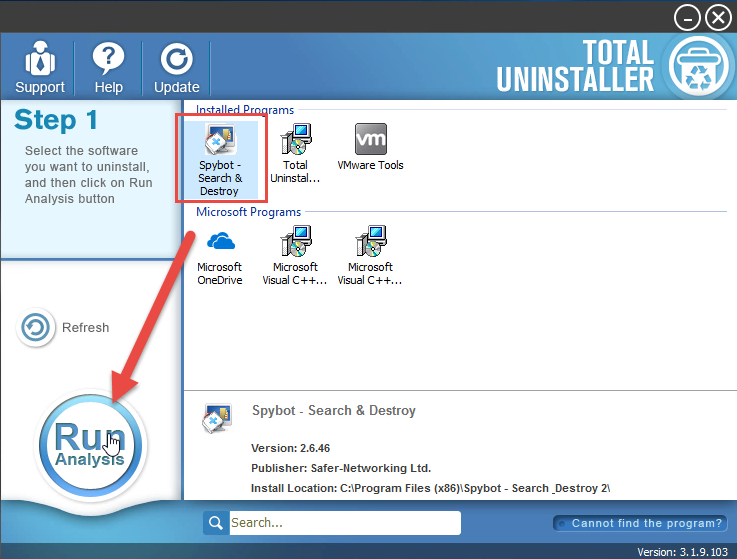737x559 pixels.
Task: Click the Install Location path text
Action: (x=430, y=488)
